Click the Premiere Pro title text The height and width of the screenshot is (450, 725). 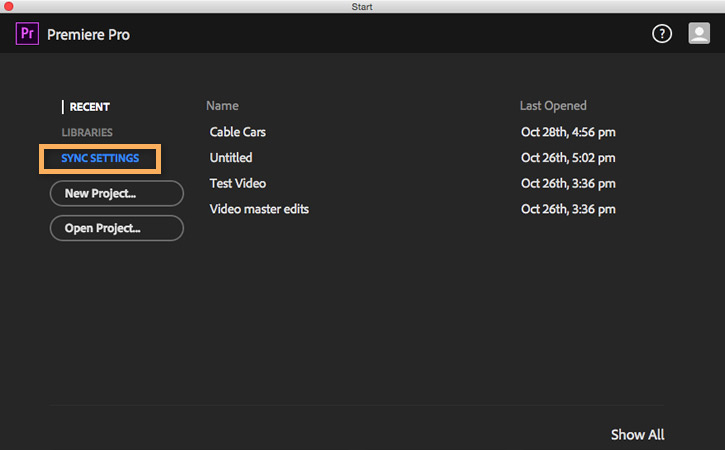click(88, 35)
